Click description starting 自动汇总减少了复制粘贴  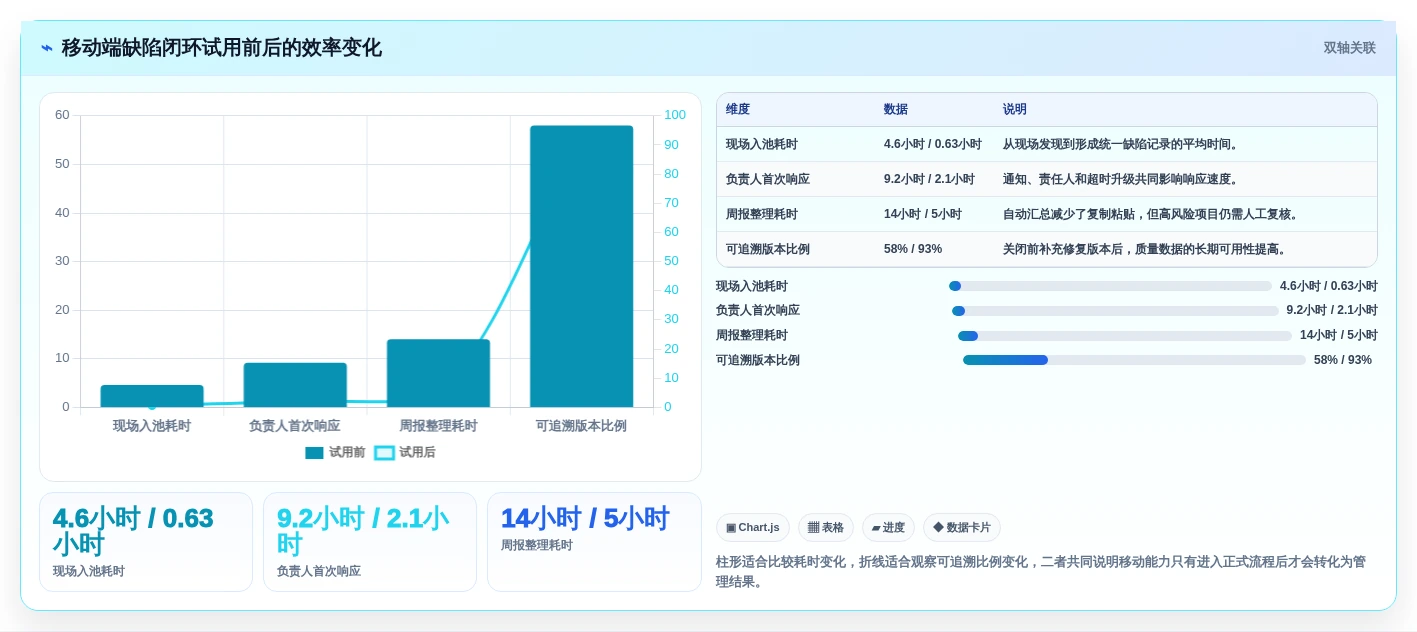click(1152, 214)
